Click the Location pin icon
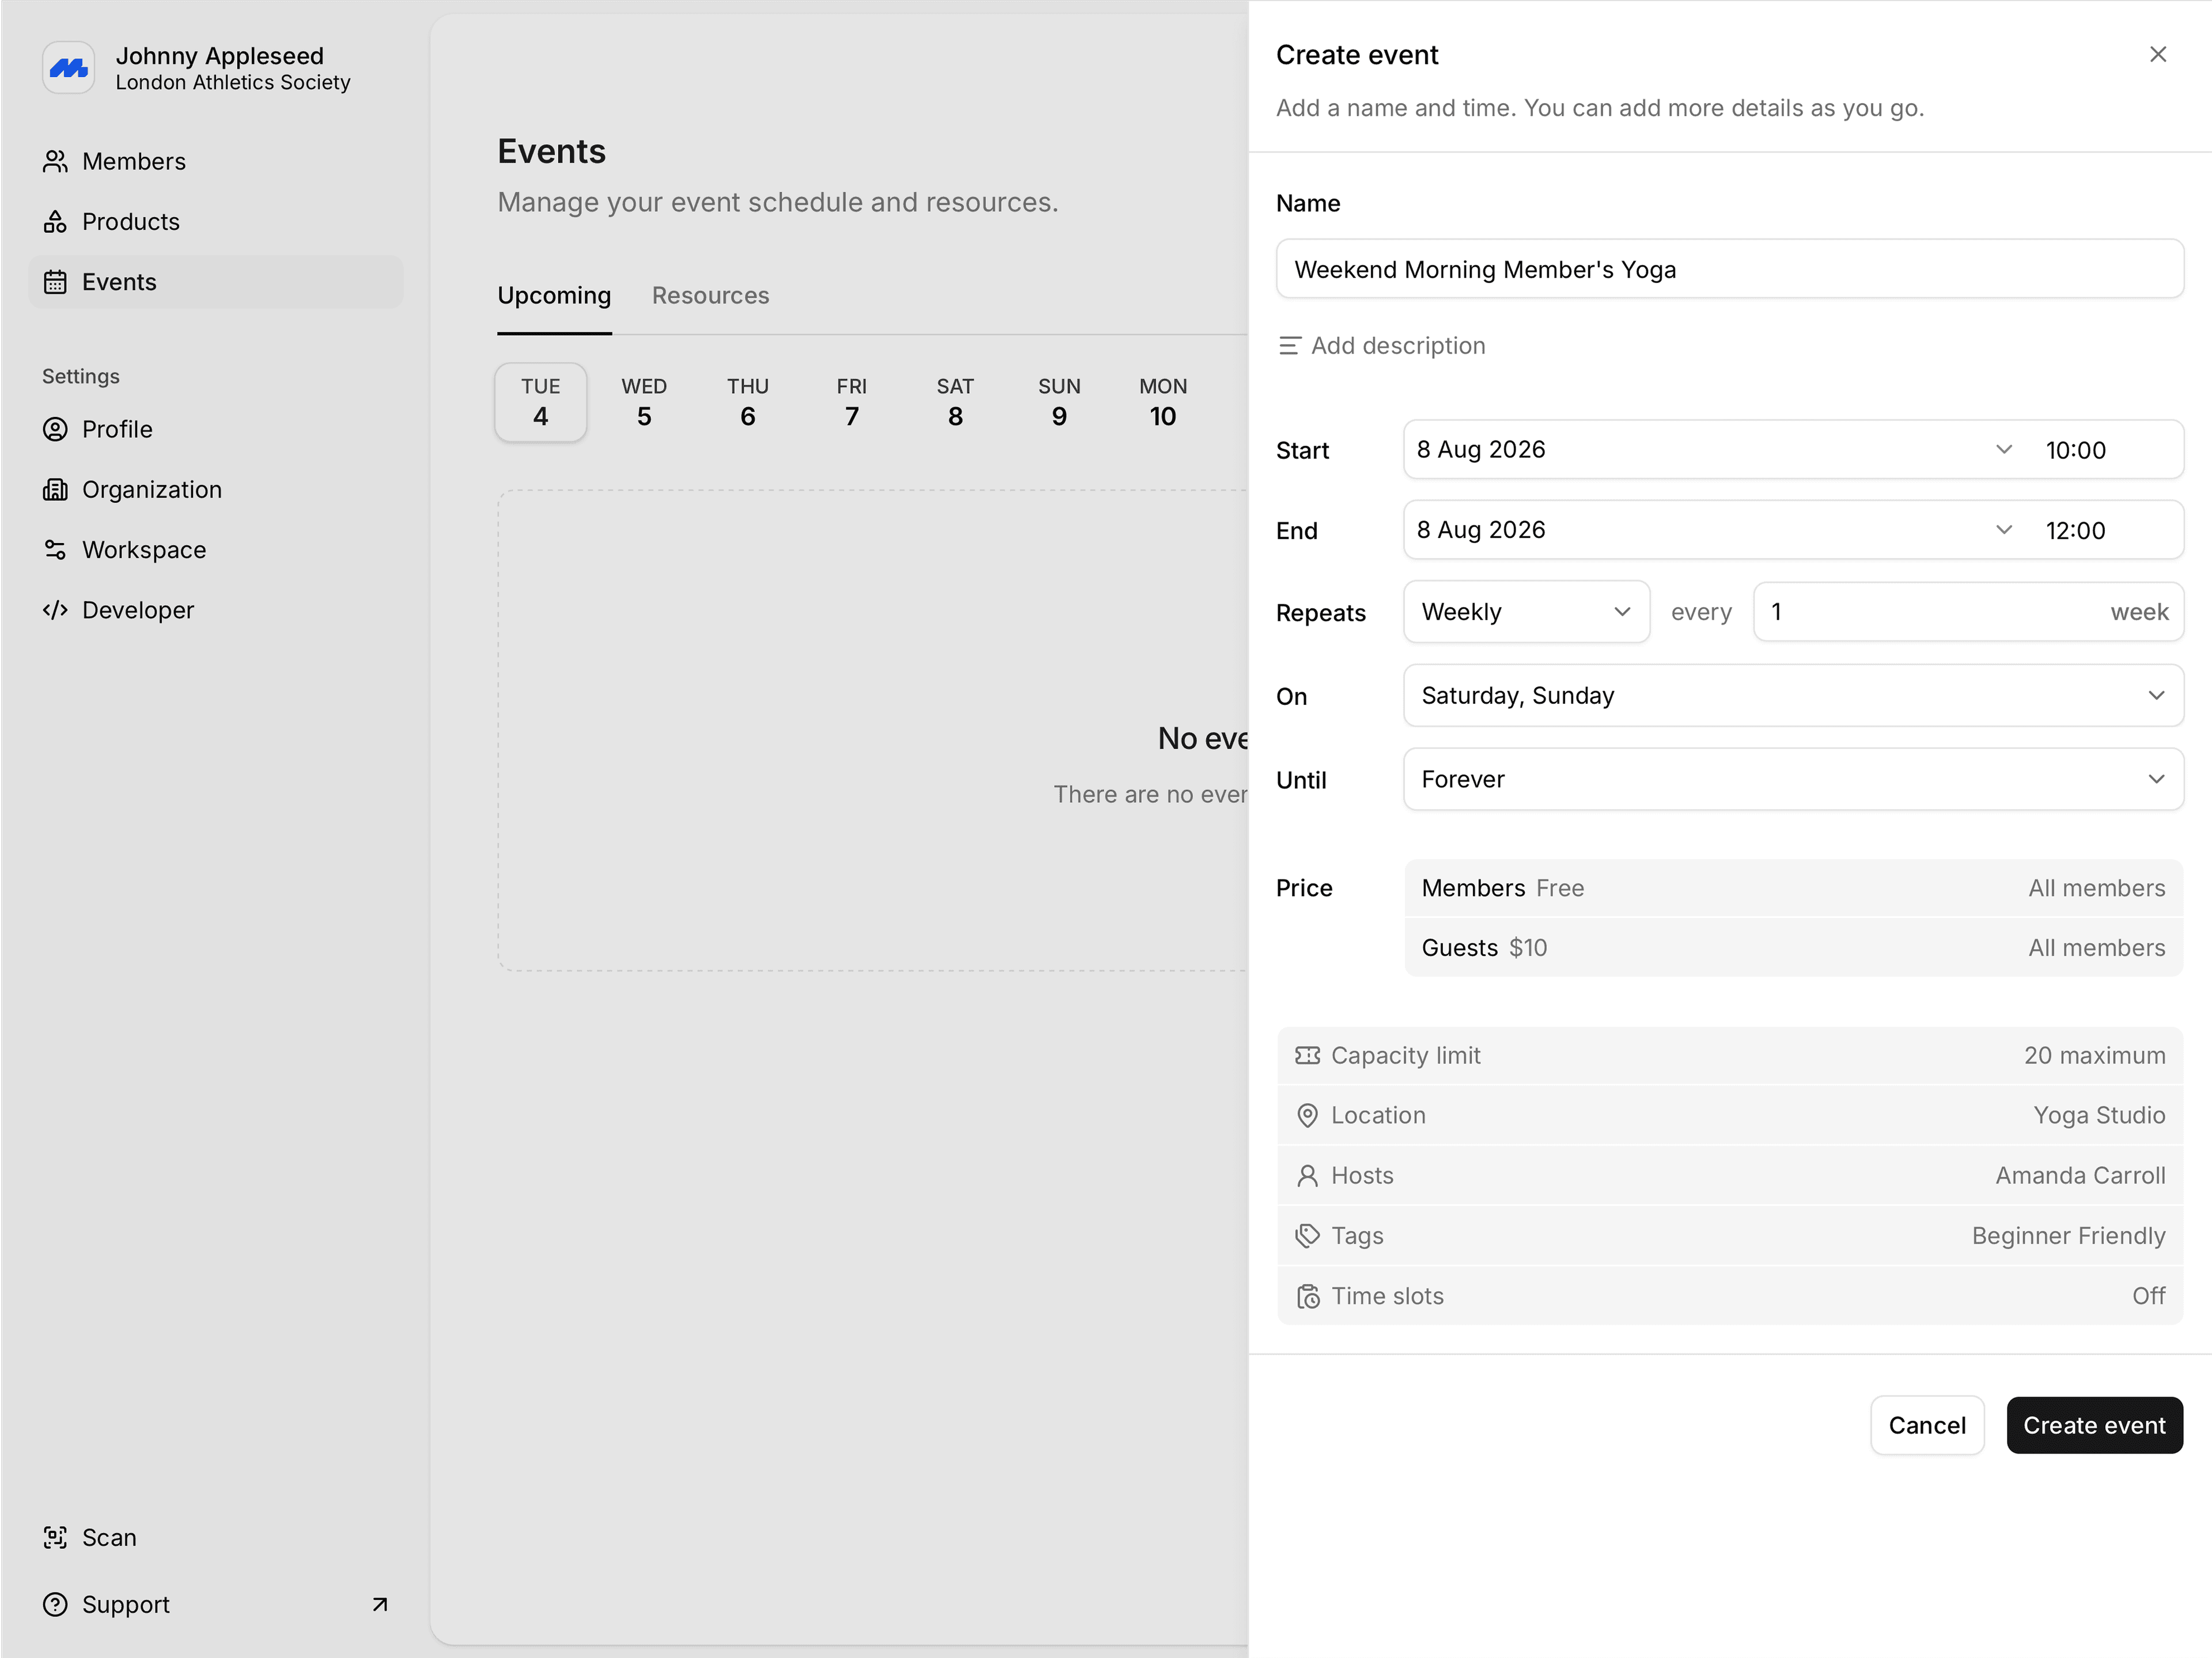 point(1307,1115)
